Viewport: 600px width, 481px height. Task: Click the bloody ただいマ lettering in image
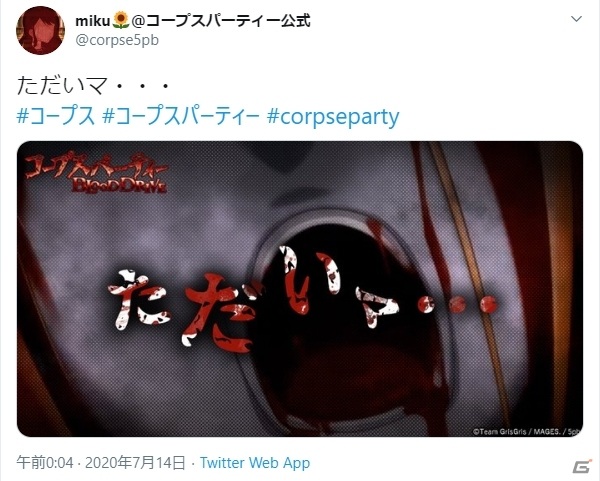click(x=302, y=298)
